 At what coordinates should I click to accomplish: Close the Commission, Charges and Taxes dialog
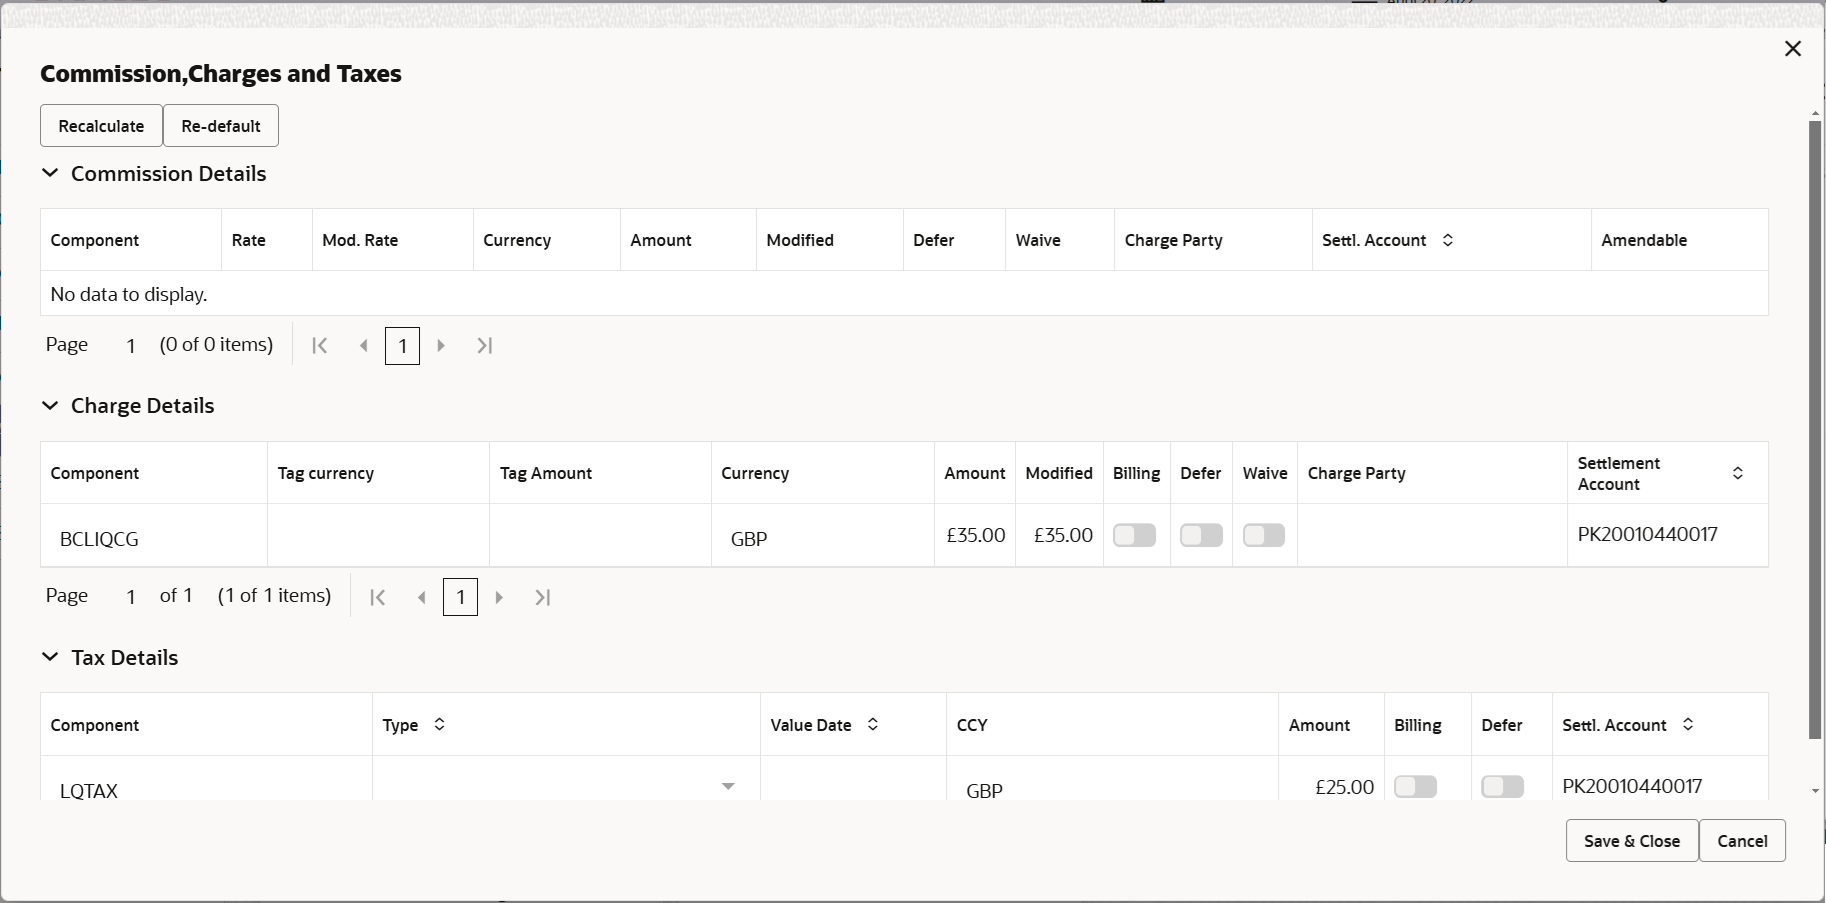pyautogui.click(x=1792, y=48)
